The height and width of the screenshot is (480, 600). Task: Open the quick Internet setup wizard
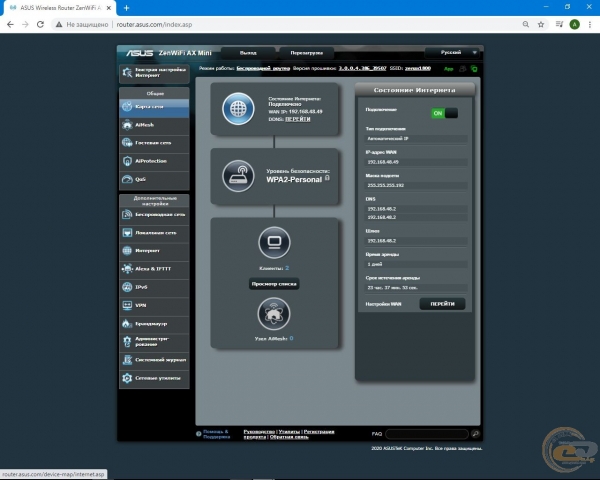154,73
